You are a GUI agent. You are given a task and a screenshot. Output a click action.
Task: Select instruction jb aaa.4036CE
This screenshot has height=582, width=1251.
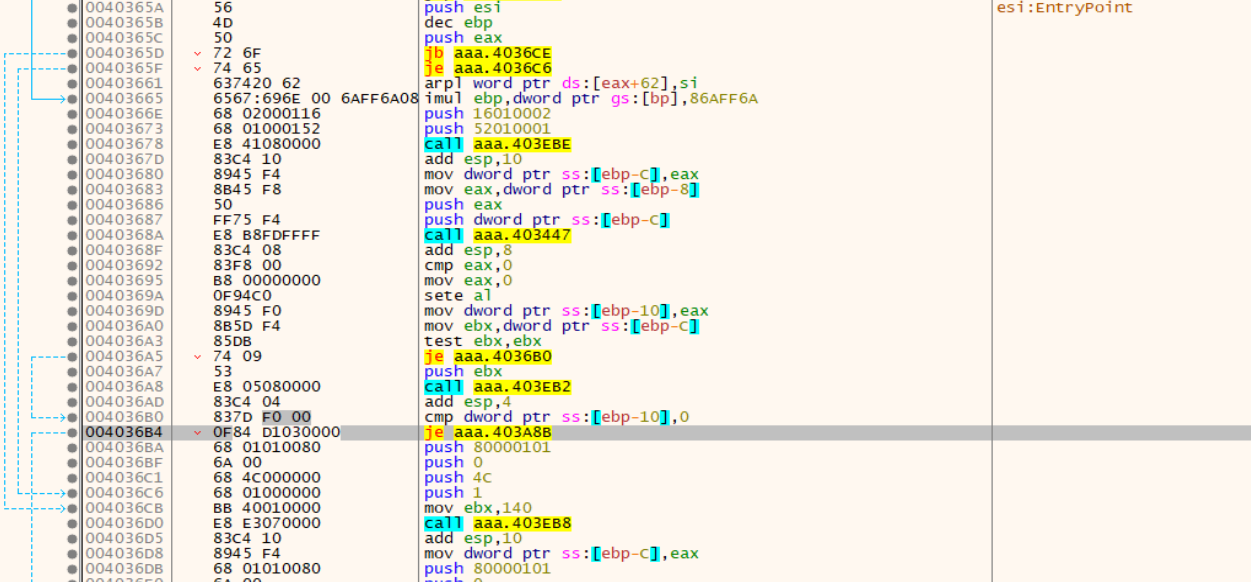[488, 53]
